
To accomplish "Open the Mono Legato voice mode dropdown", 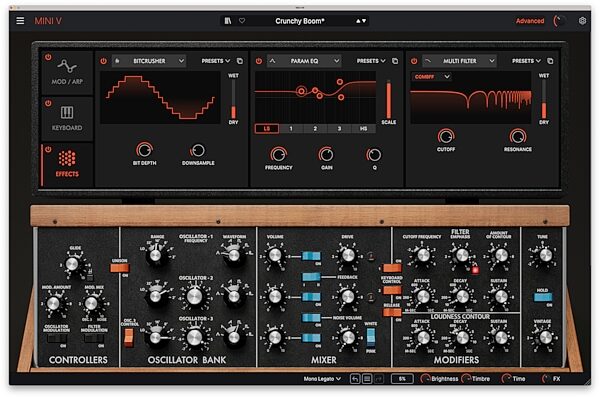I will click(322, 379).
